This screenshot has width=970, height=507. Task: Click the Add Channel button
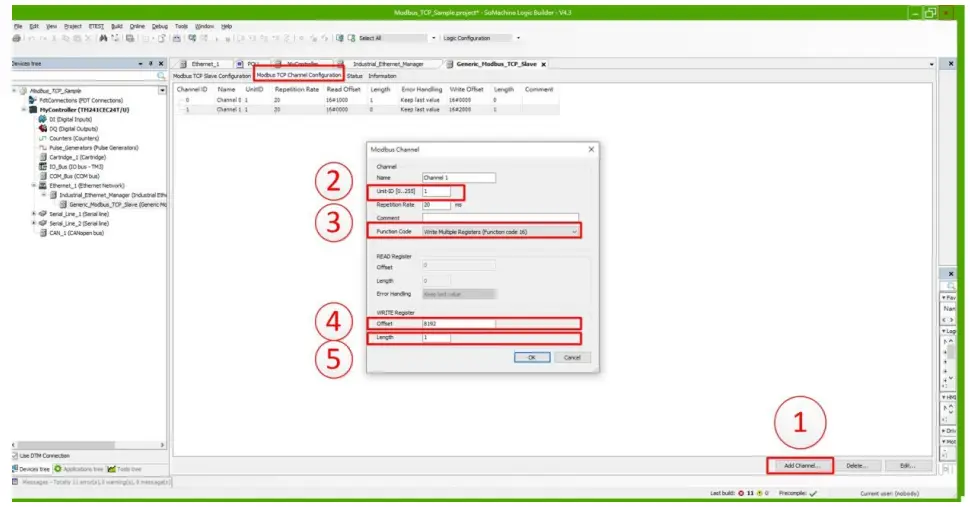(800, 466)
